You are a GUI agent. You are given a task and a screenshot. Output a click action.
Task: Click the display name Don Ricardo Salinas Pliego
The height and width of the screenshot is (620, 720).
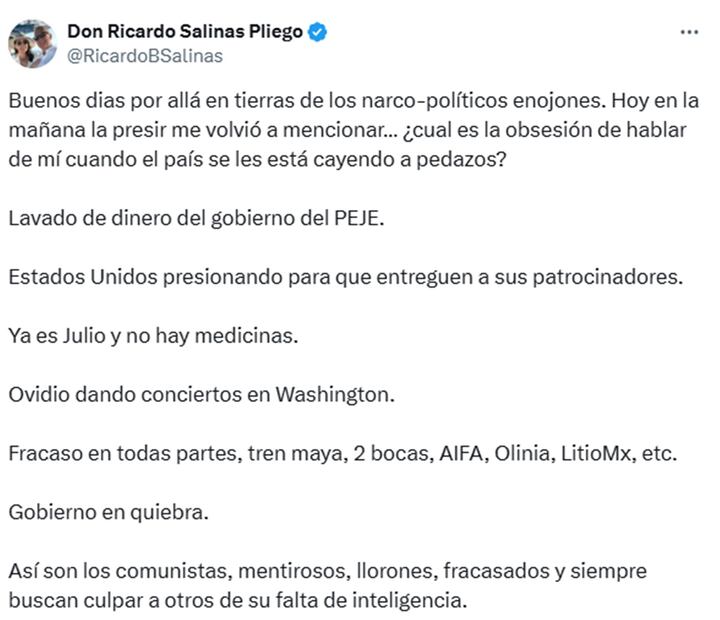[x=184, y=32]
